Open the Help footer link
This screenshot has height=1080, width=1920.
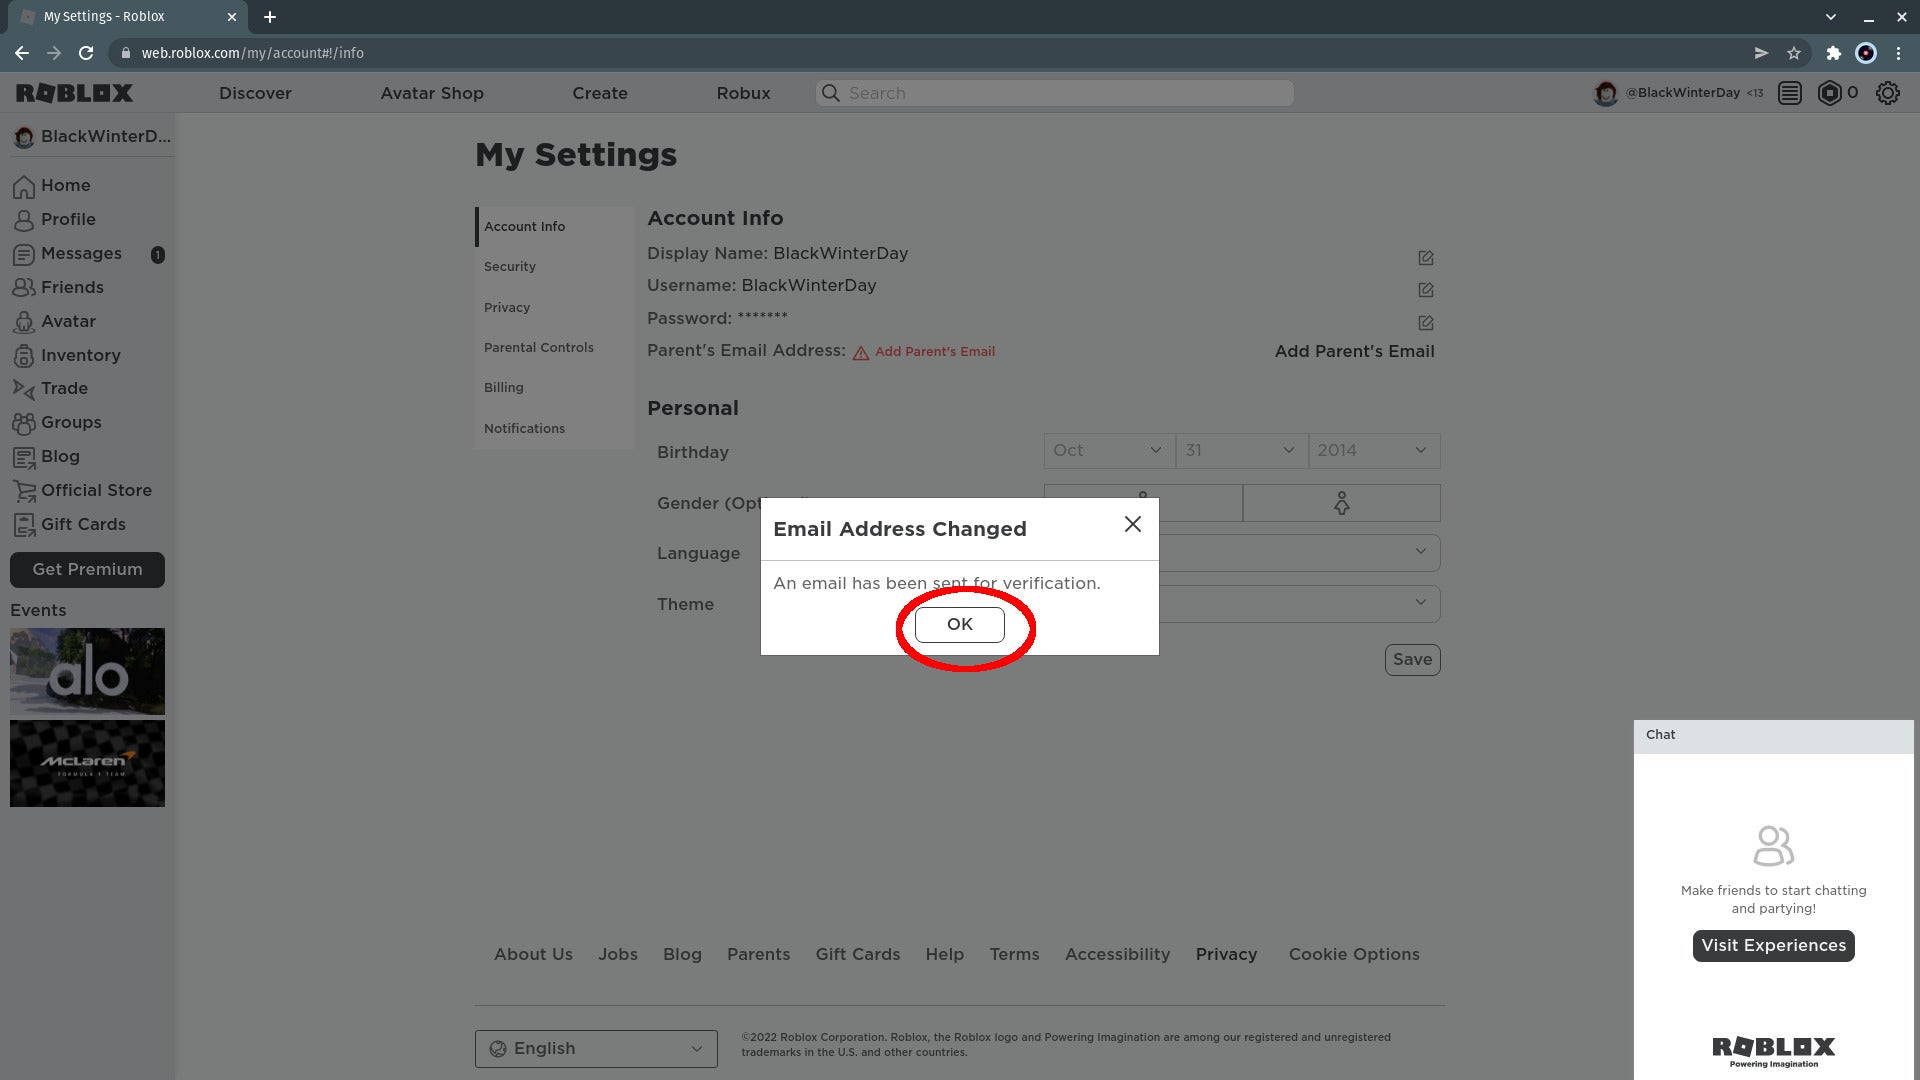[x=944, y=954]
